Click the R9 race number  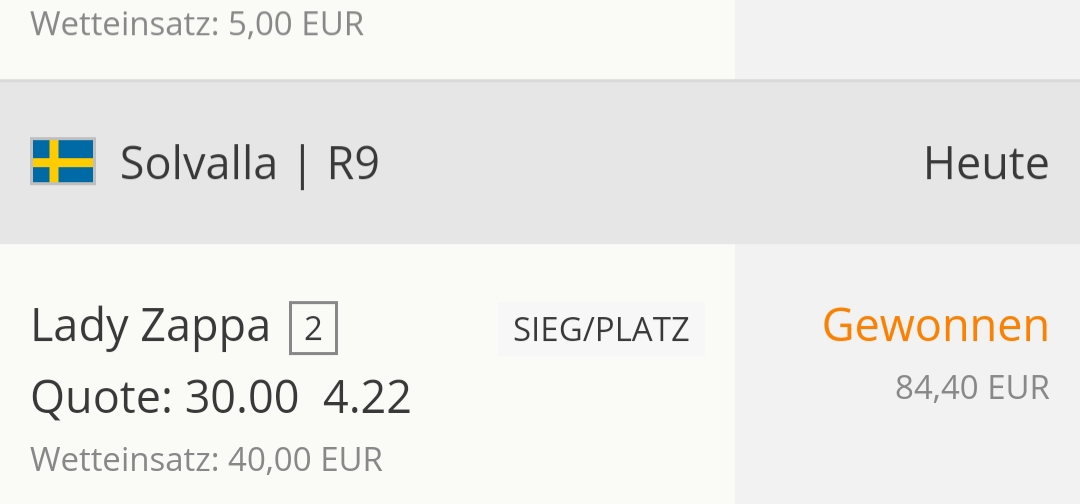click(x=353, y=164)
